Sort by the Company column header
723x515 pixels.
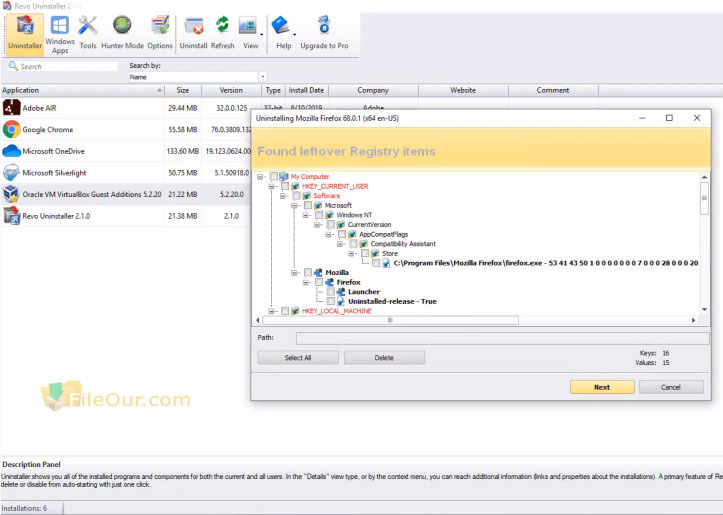(x=373, y=90)
